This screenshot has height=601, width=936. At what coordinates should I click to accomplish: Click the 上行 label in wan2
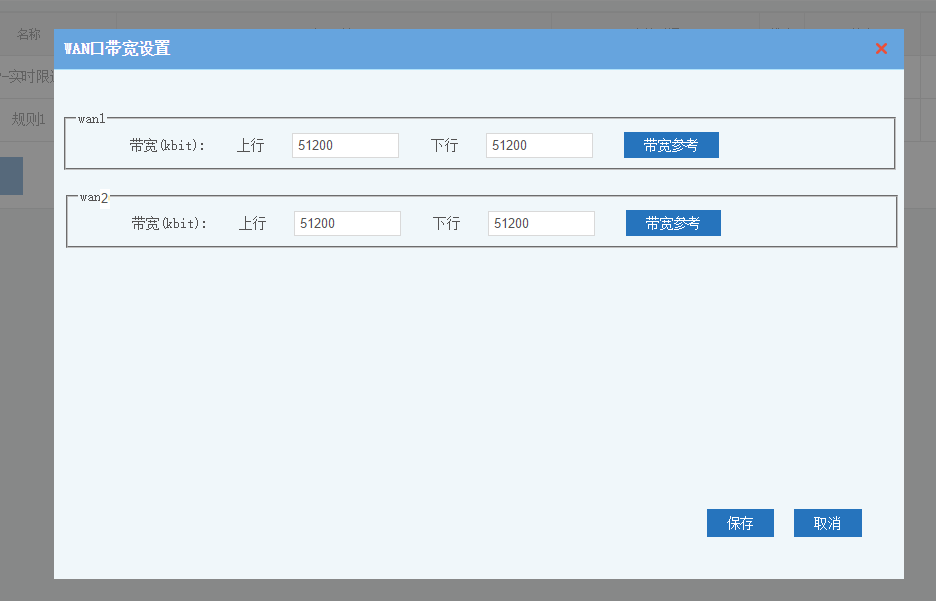pos(252,224)
